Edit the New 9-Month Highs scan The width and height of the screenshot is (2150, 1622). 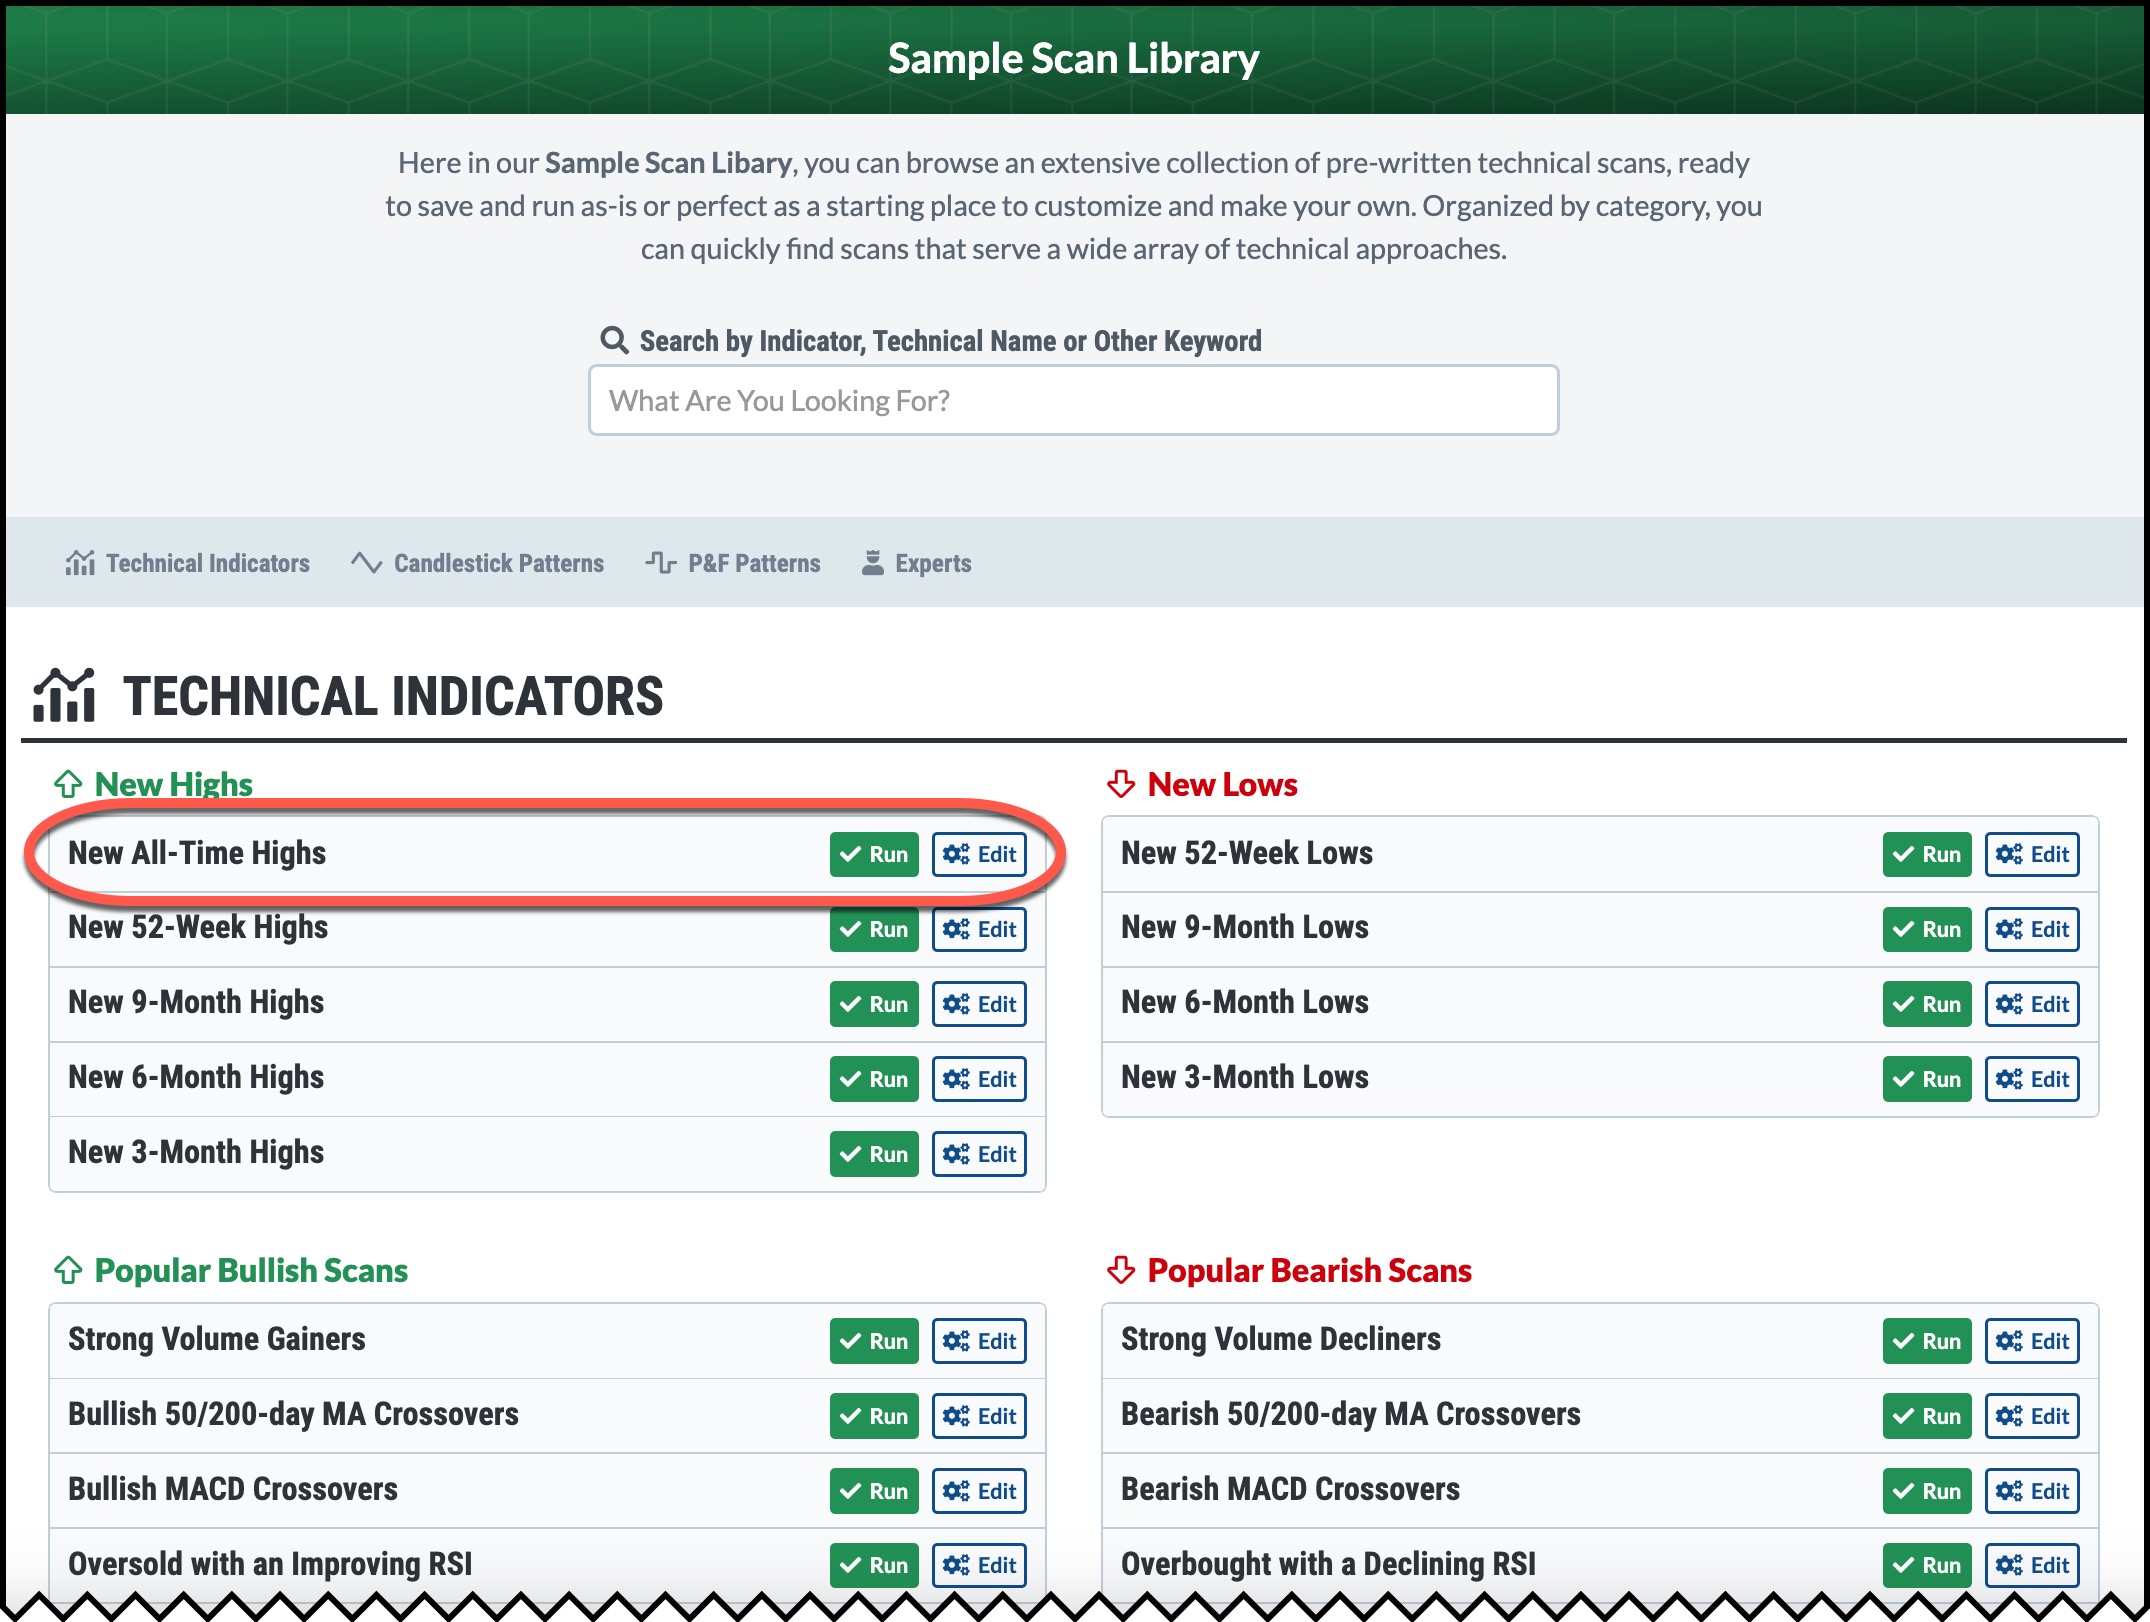click(979, 1004)
